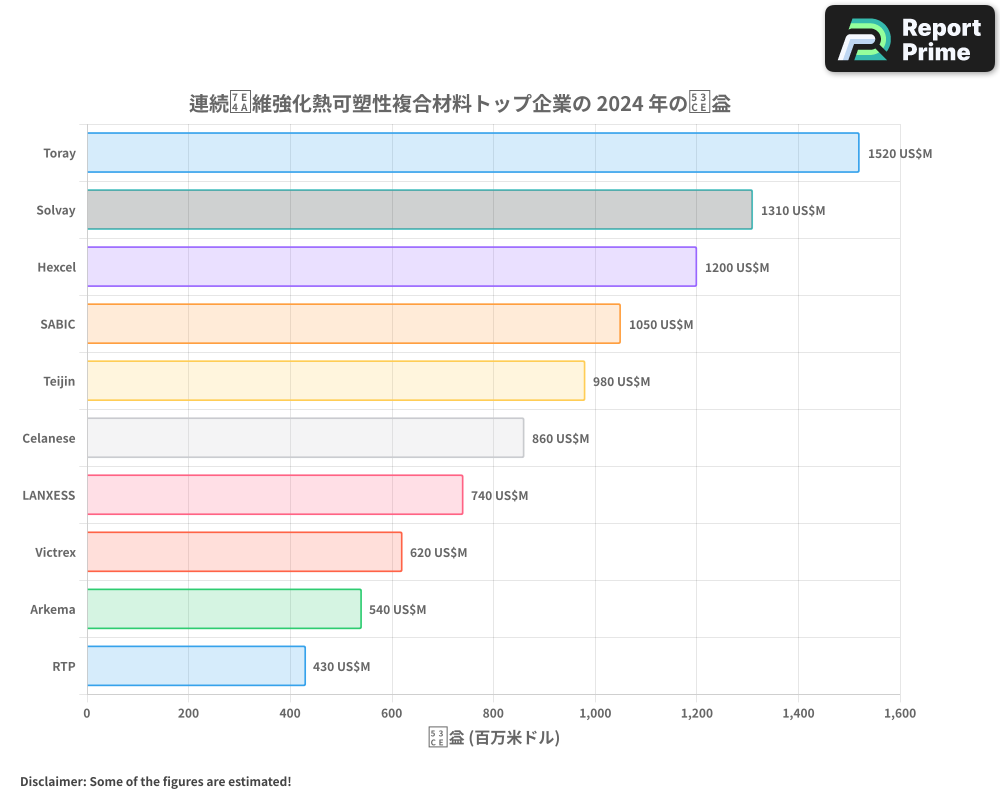Click the yellow Teijin bar
This screenshot has width=1000, height=800.
(x=335, y=381)
